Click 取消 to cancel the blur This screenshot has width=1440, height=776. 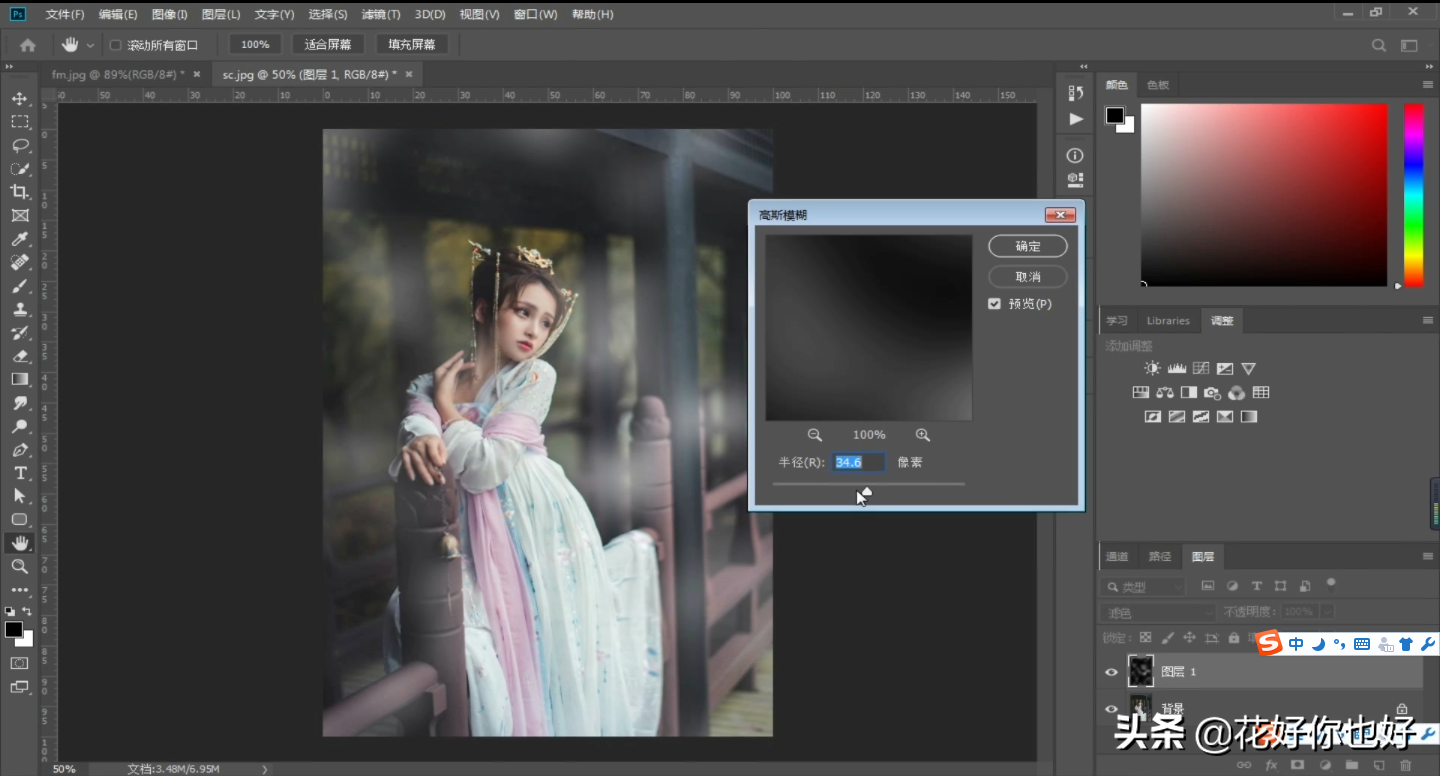pos(1027,276)
